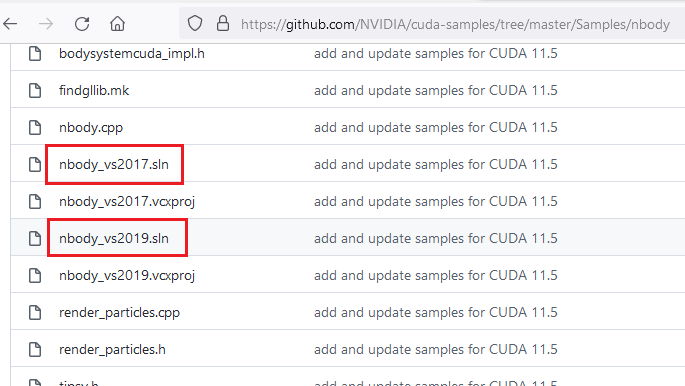The height and width of the screenshot is (386, 685).
Task: Open the findgllib.mk file
Action: (94, 90)
